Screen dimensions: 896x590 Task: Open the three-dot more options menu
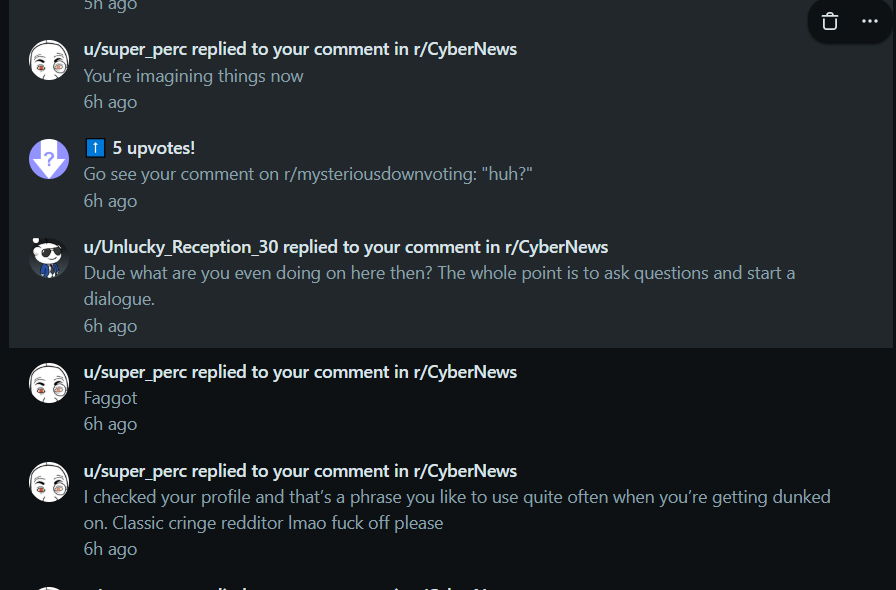point(869,21)
